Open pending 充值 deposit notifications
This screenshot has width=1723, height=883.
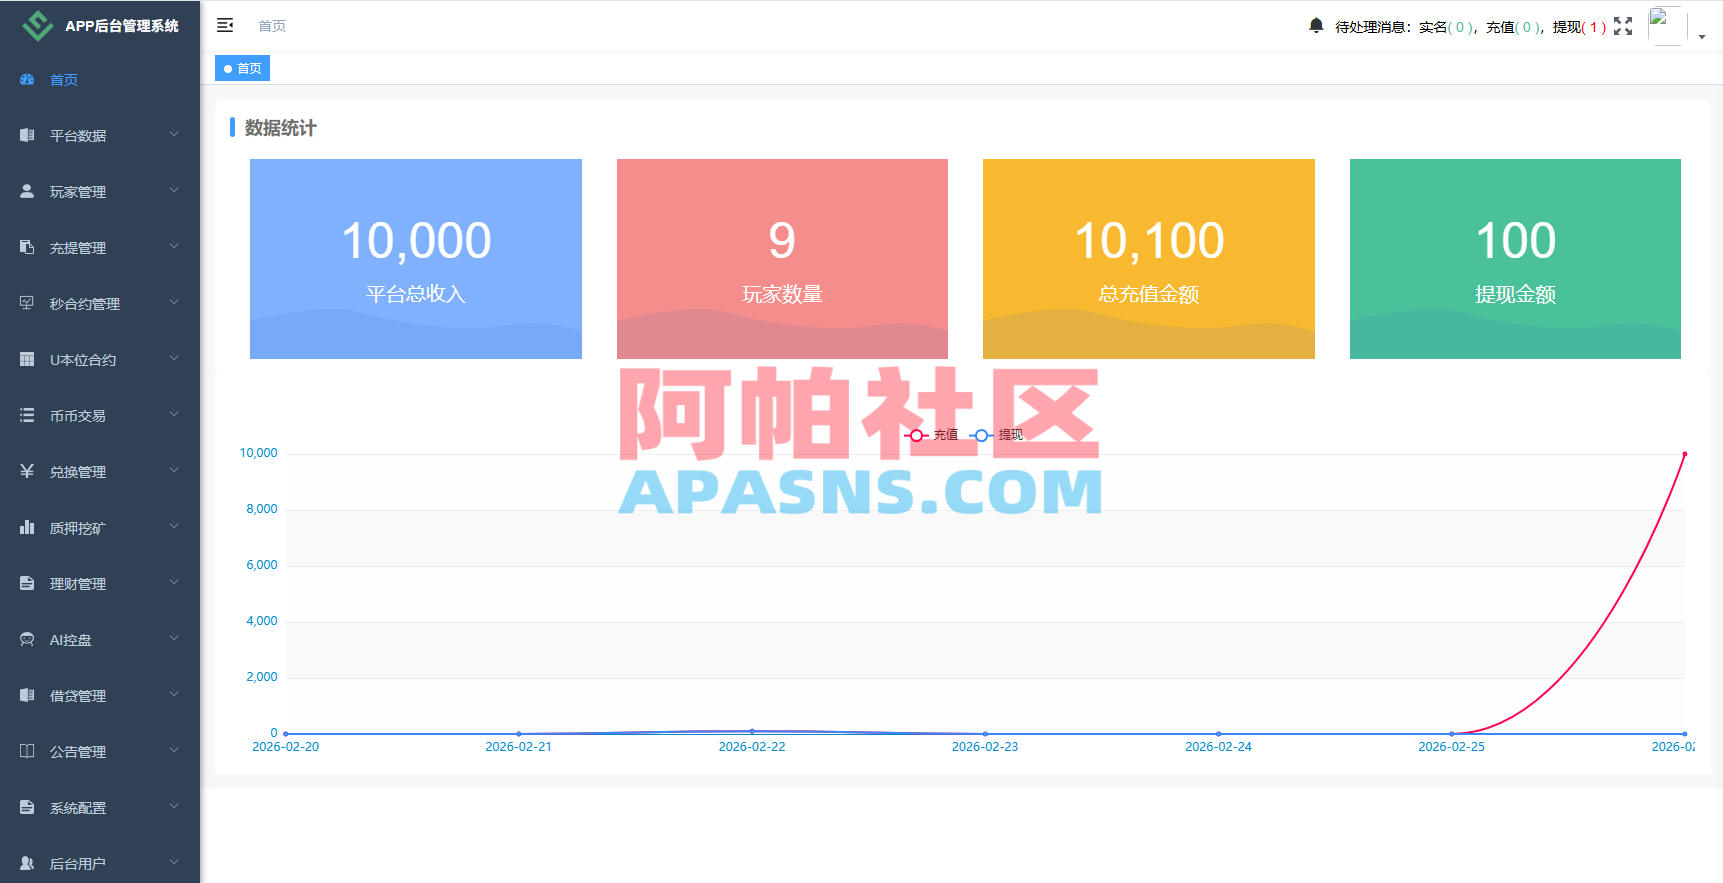pos(1514,27)
